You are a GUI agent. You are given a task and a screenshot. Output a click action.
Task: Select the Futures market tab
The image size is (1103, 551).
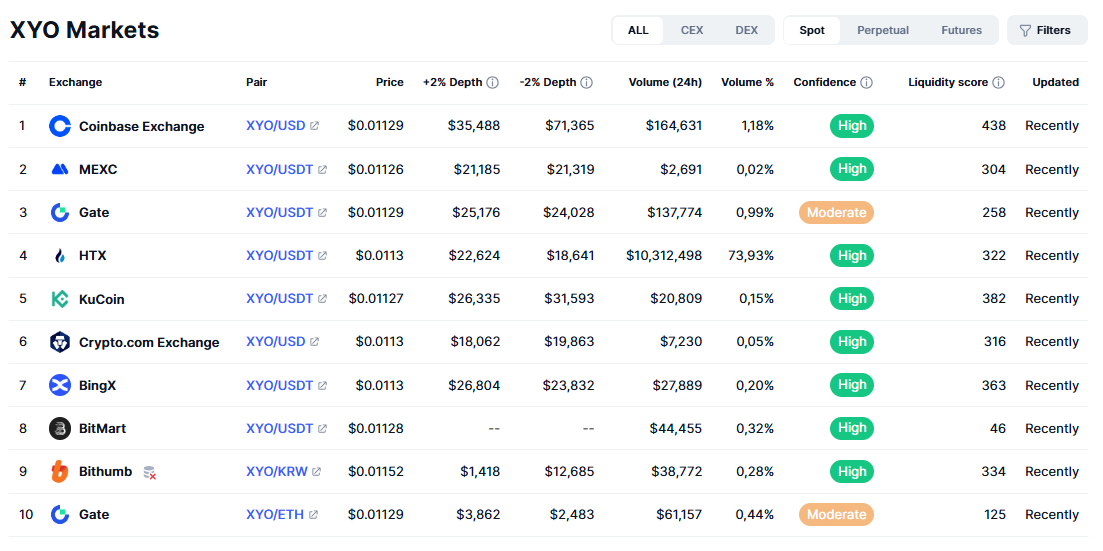[962, 30]
